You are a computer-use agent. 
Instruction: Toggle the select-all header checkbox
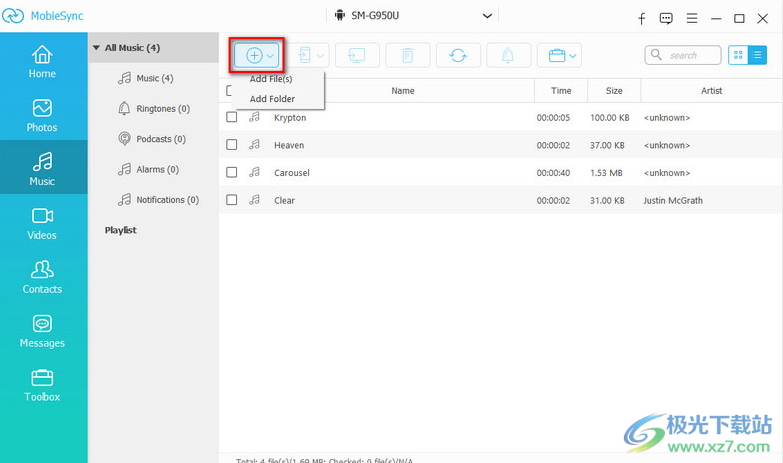[229, 90]
